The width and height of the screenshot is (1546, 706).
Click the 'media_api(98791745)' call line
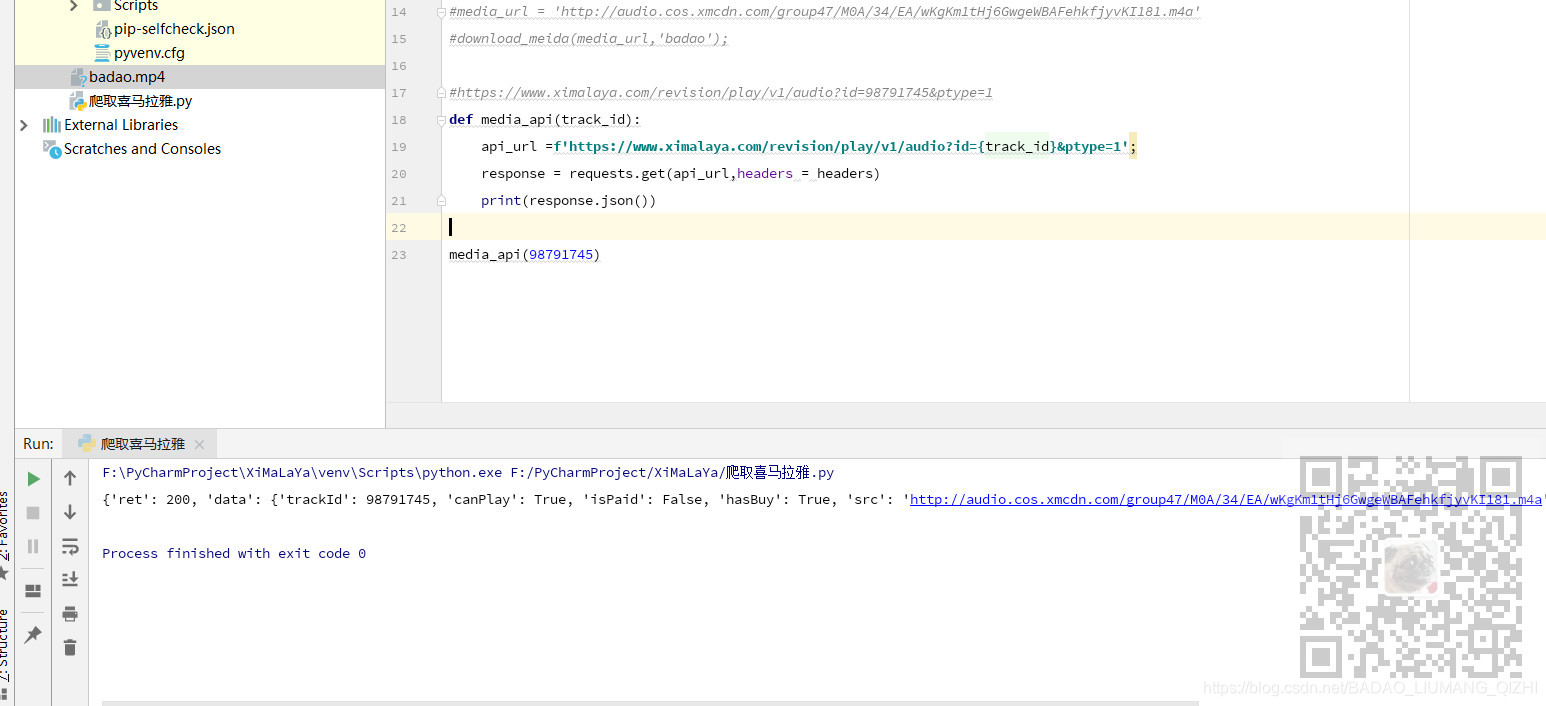(x=524, y=255)
